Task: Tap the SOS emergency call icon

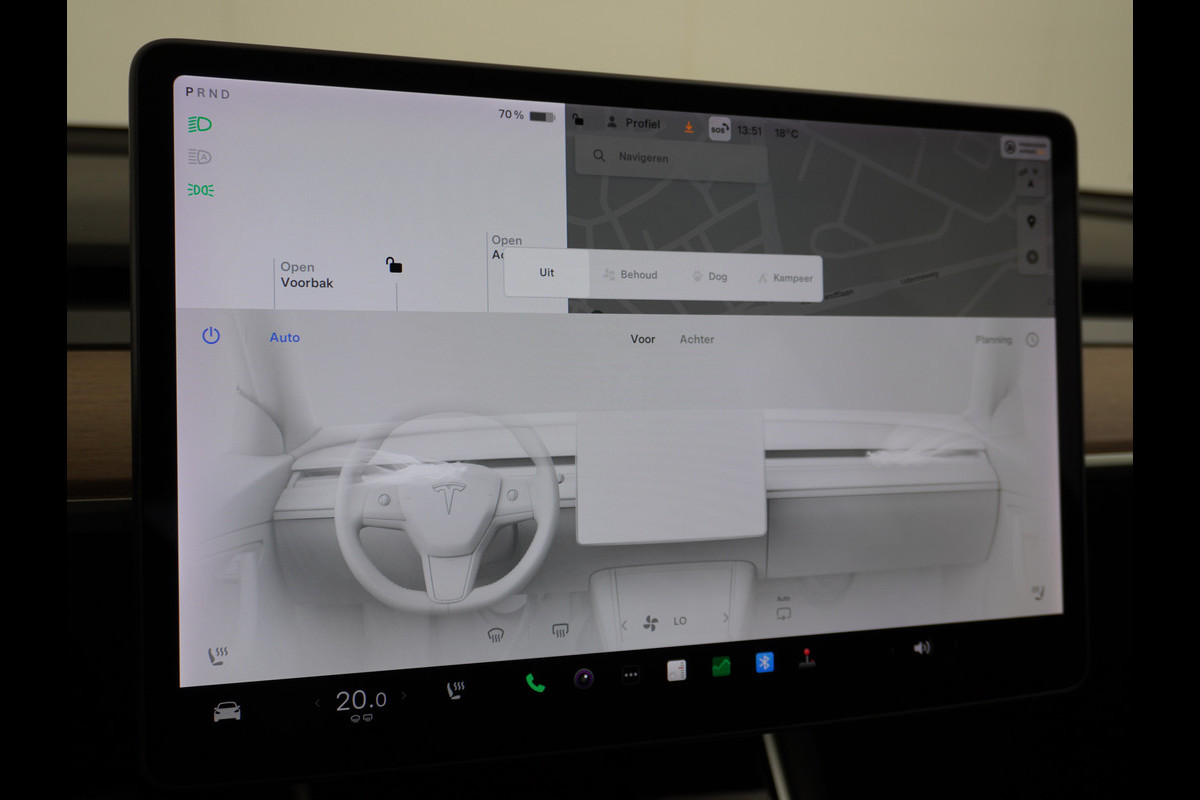Action: (x=719, y=129)
